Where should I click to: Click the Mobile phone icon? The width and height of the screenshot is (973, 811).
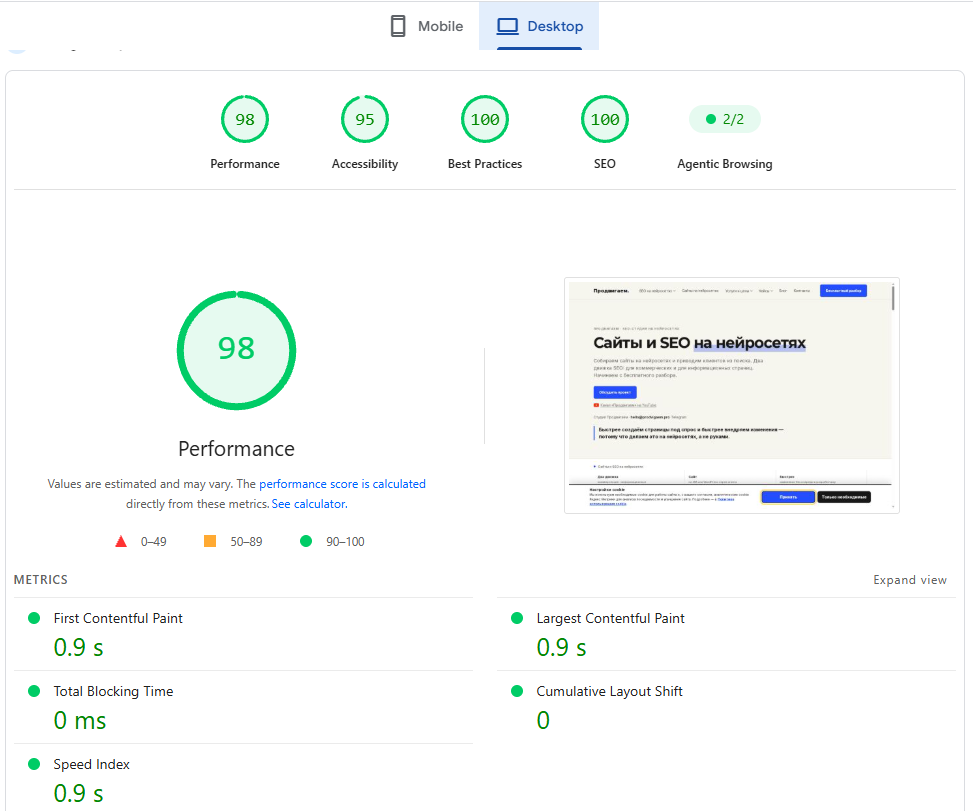(398, 26)
